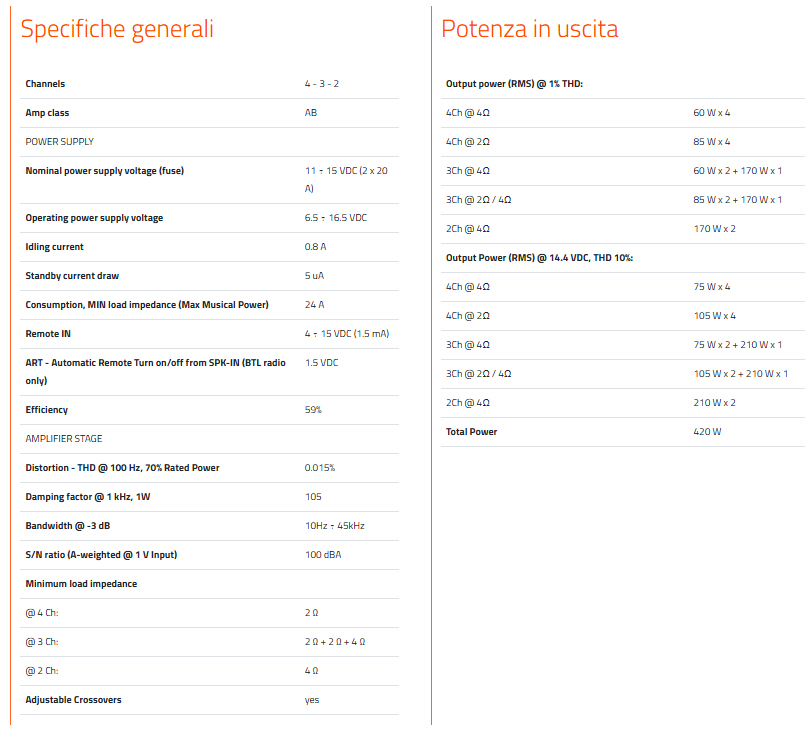This screenshot has height=730, width=805.
Task: Select the Total Power 420 W value
Action: pyautogui.click(x=707, y=432)
